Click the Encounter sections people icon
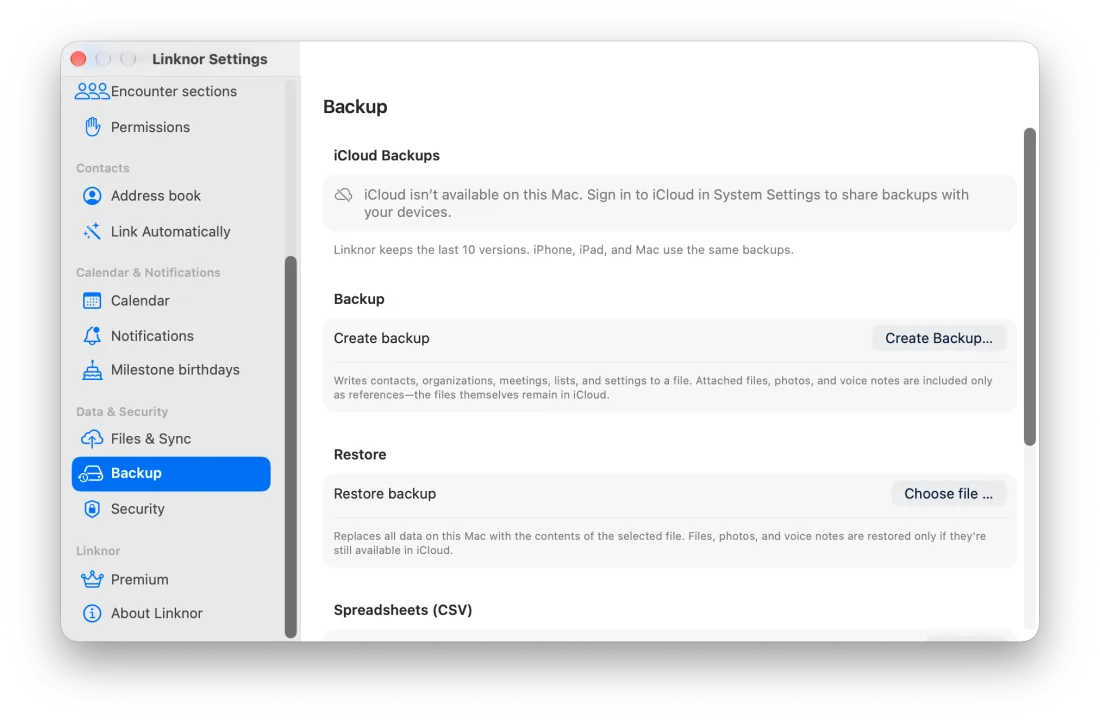Screen dimensions: 1100x722 pyautogui.click(x=92, y=91)
